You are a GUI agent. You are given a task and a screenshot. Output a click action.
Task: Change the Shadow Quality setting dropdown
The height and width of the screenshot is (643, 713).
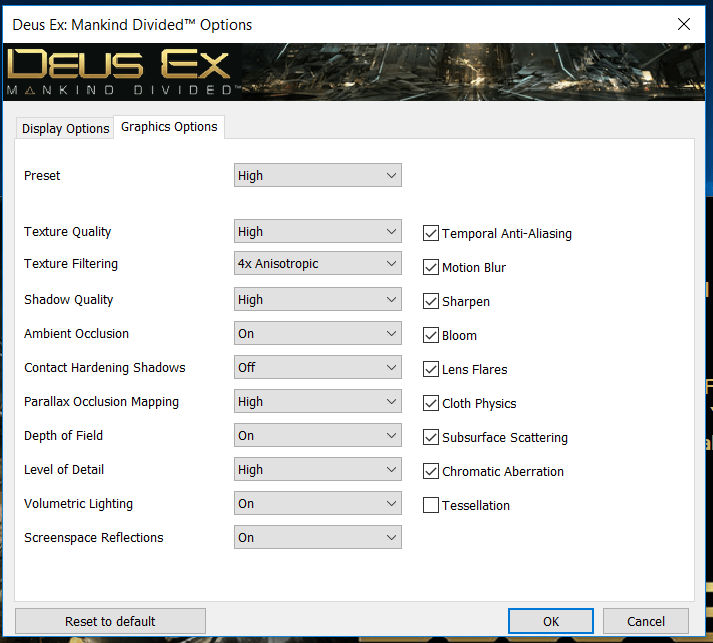(x=317, y=300)
